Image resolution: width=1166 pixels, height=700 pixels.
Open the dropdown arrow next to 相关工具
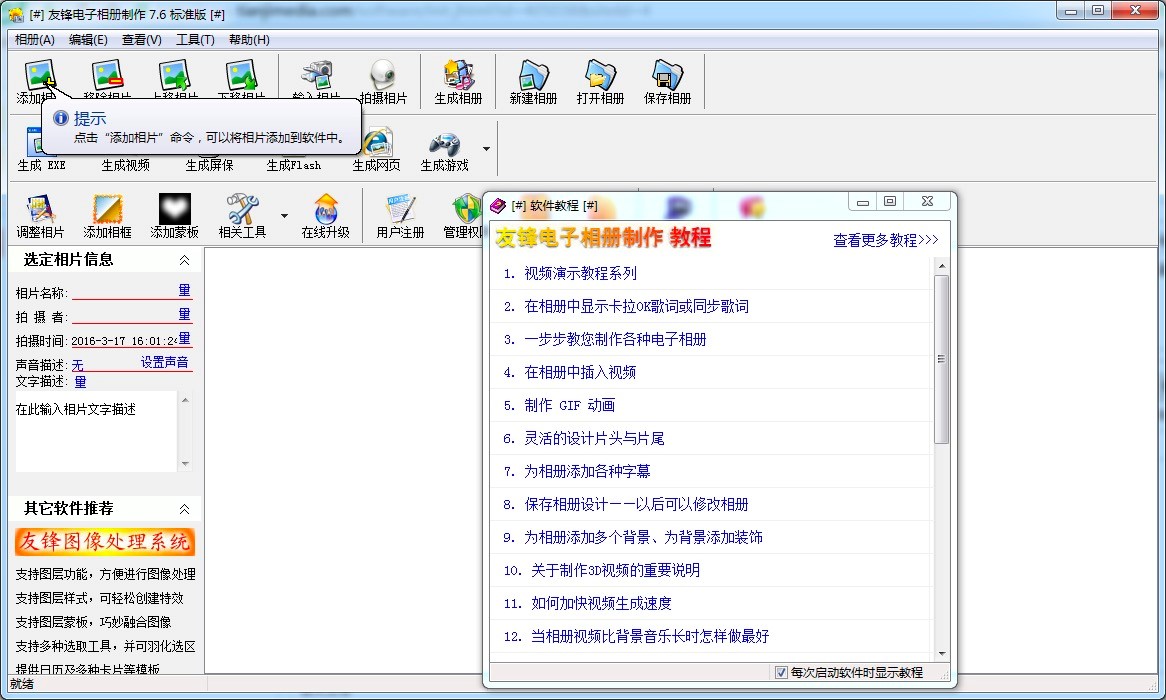click(x=284, y=216)
